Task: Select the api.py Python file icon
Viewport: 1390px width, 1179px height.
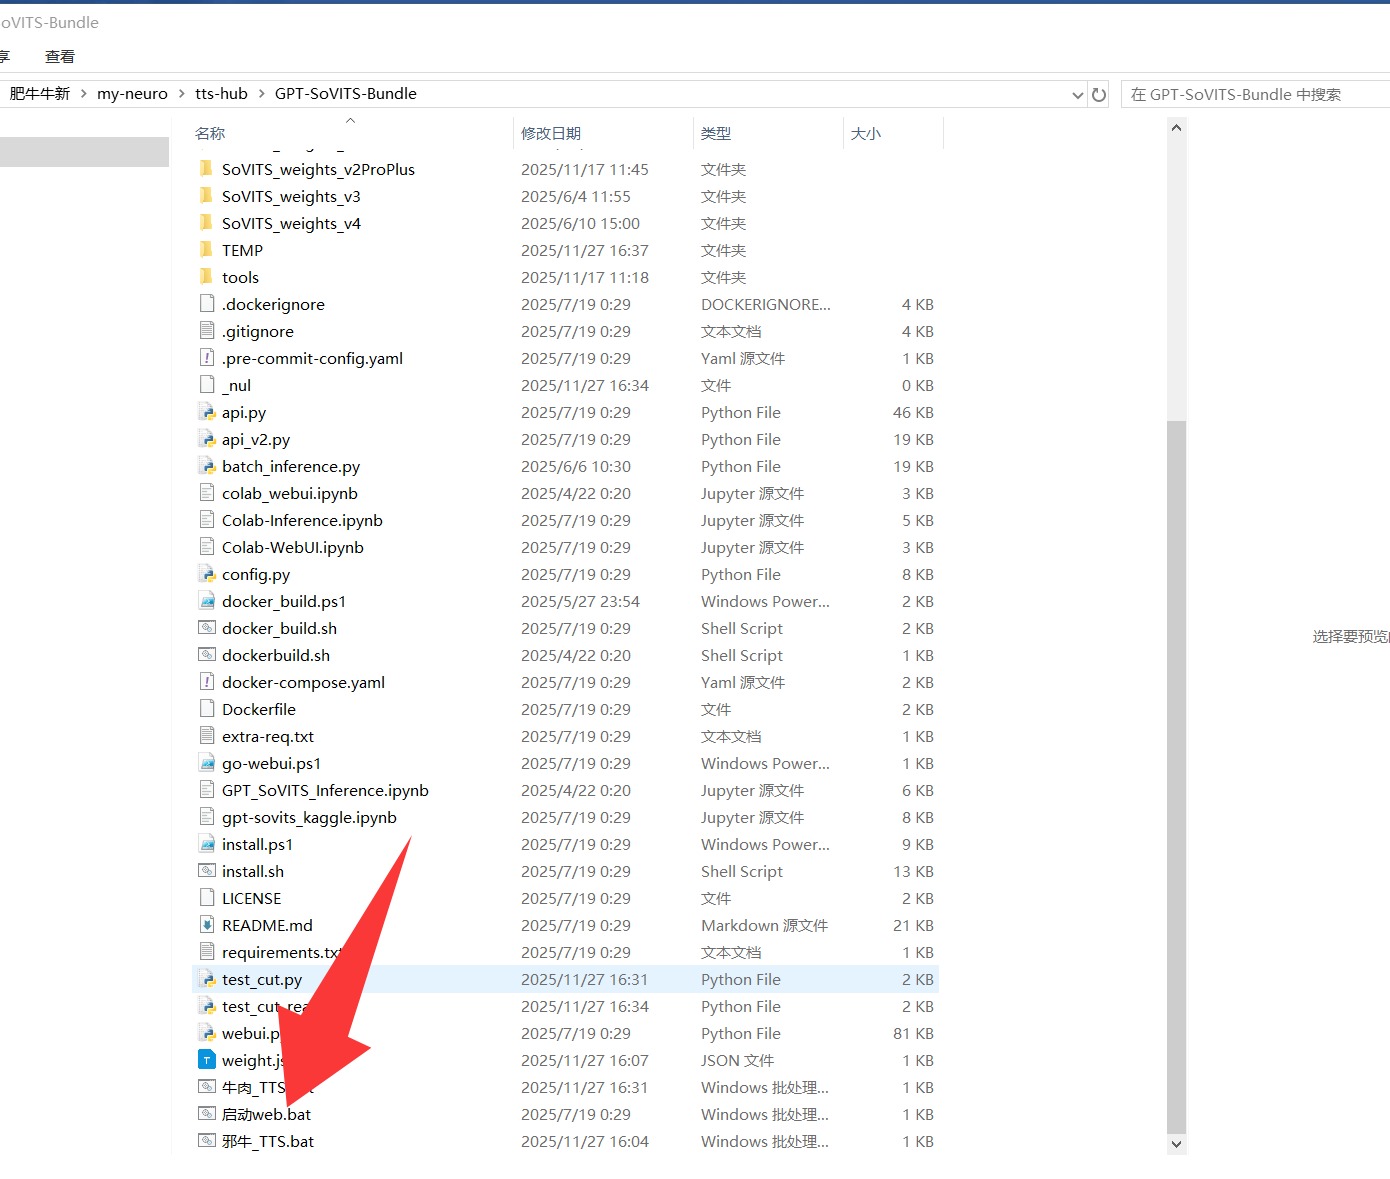Action: pos(207,413)
